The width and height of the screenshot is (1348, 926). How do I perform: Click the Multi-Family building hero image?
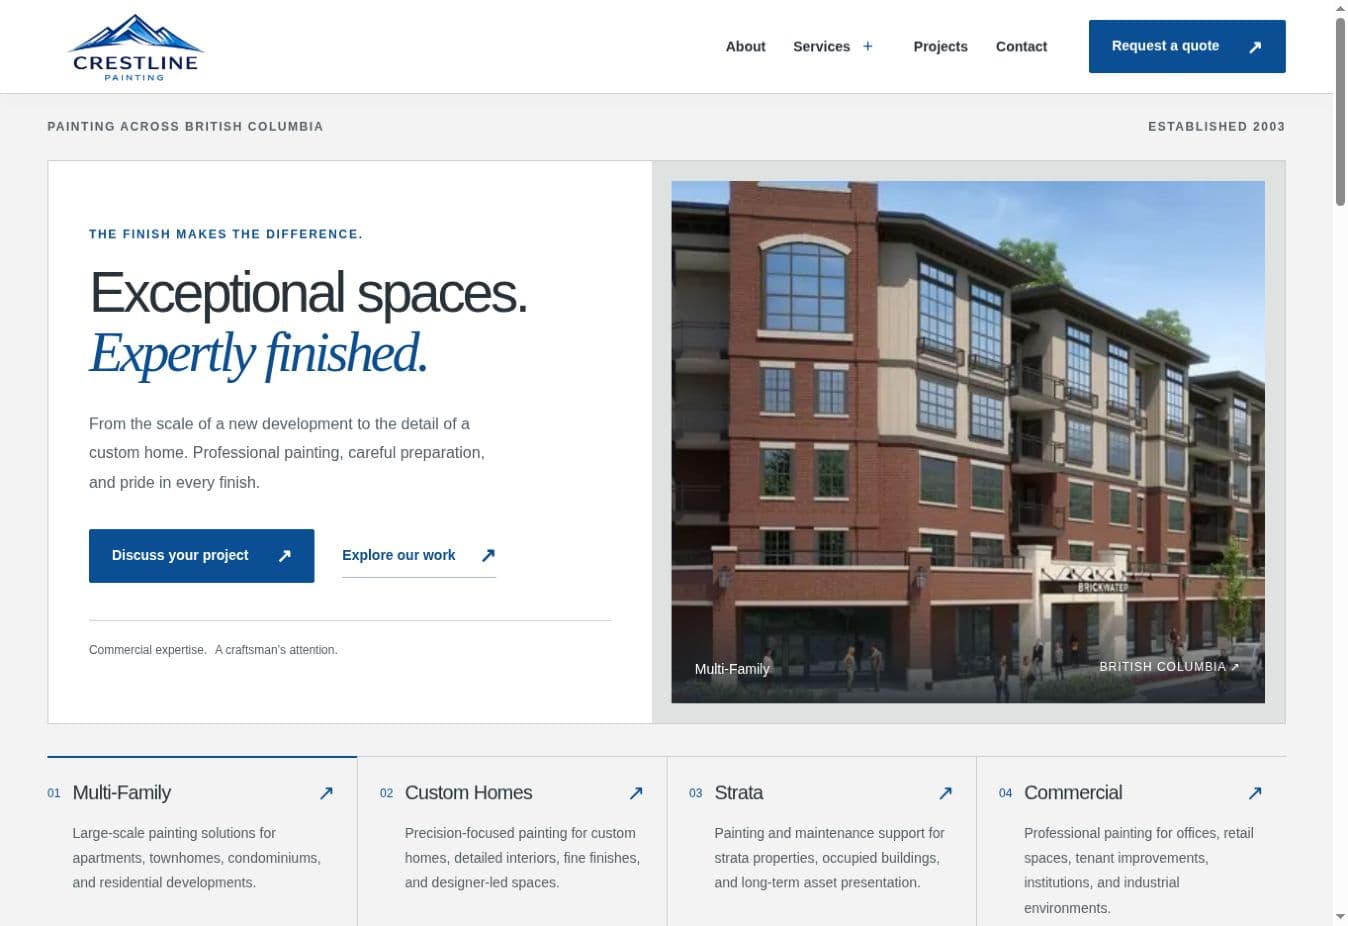tap(968, 441)
